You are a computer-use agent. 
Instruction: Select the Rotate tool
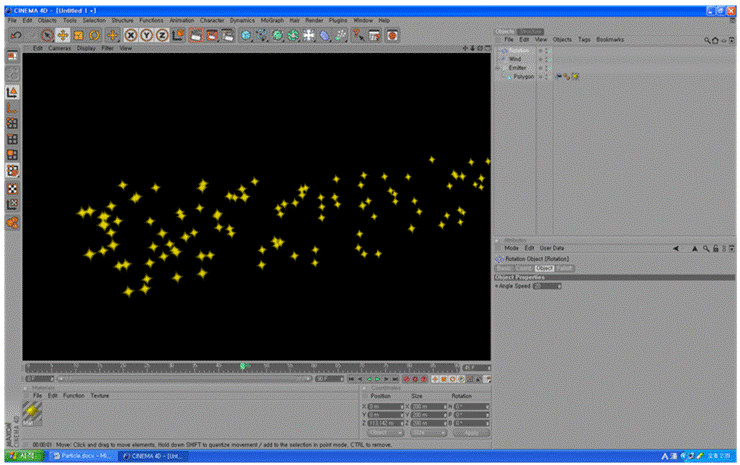point(94,35)
